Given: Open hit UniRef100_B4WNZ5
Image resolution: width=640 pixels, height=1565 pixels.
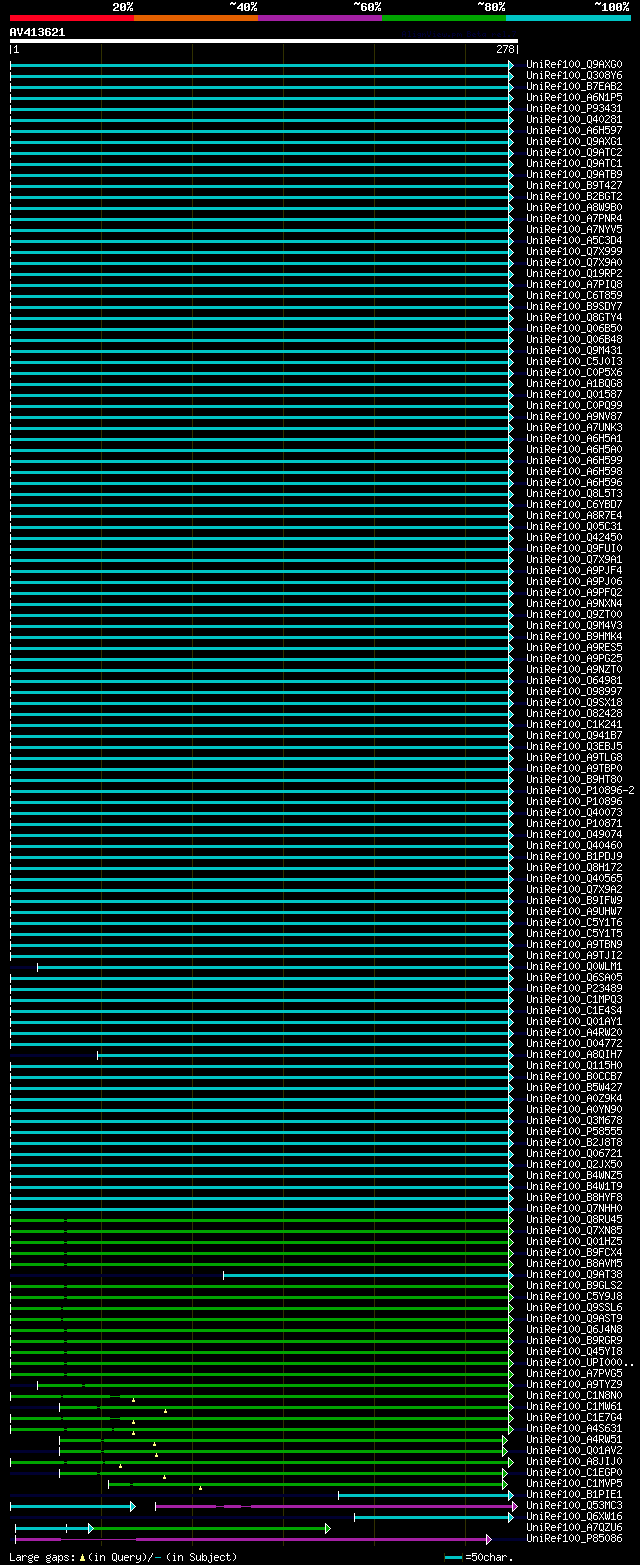Looking at the screenshot, I should (x=574, y=1175).
